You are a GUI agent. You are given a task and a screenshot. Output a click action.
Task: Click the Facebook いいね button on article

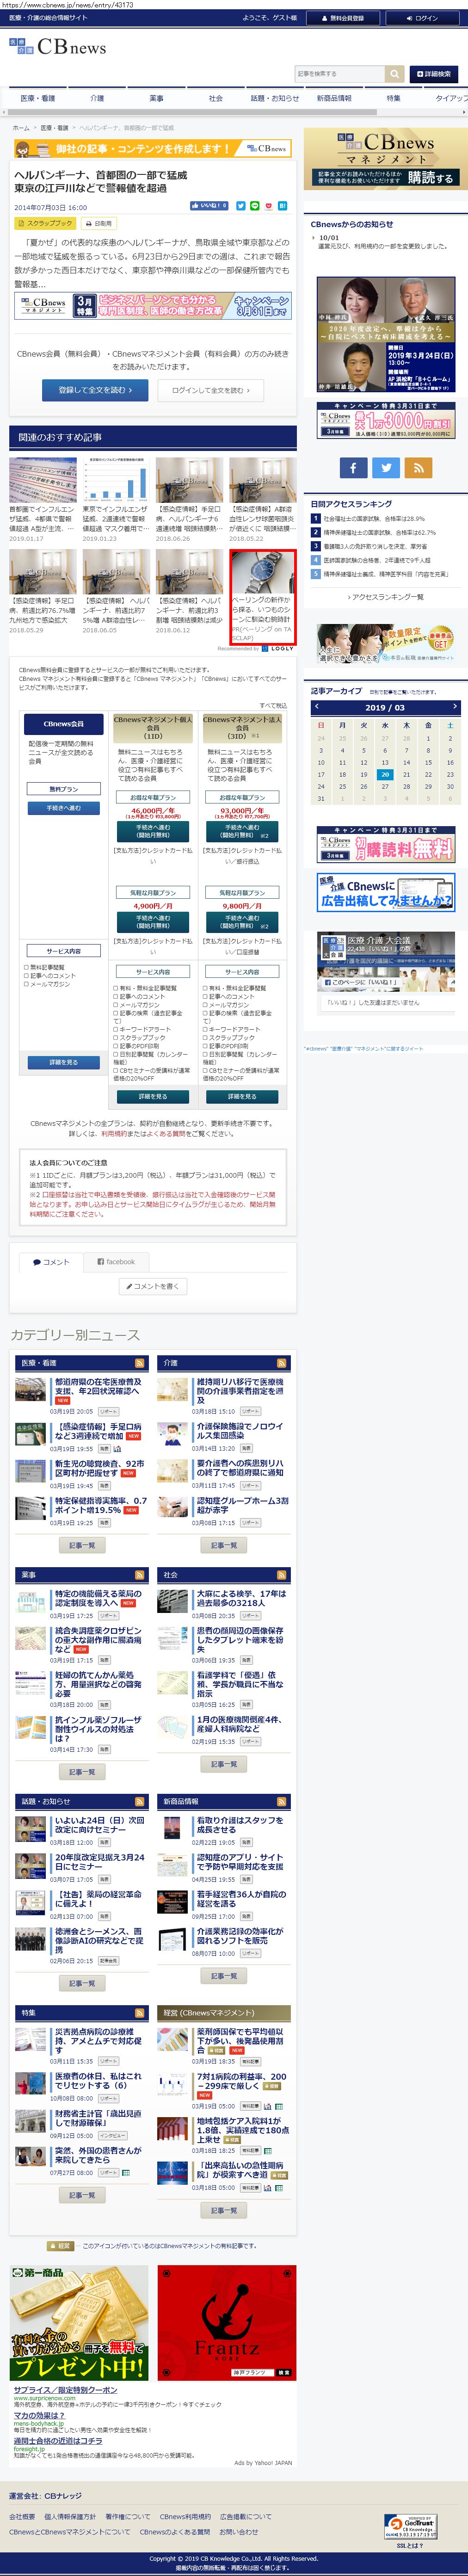(209, 206)
